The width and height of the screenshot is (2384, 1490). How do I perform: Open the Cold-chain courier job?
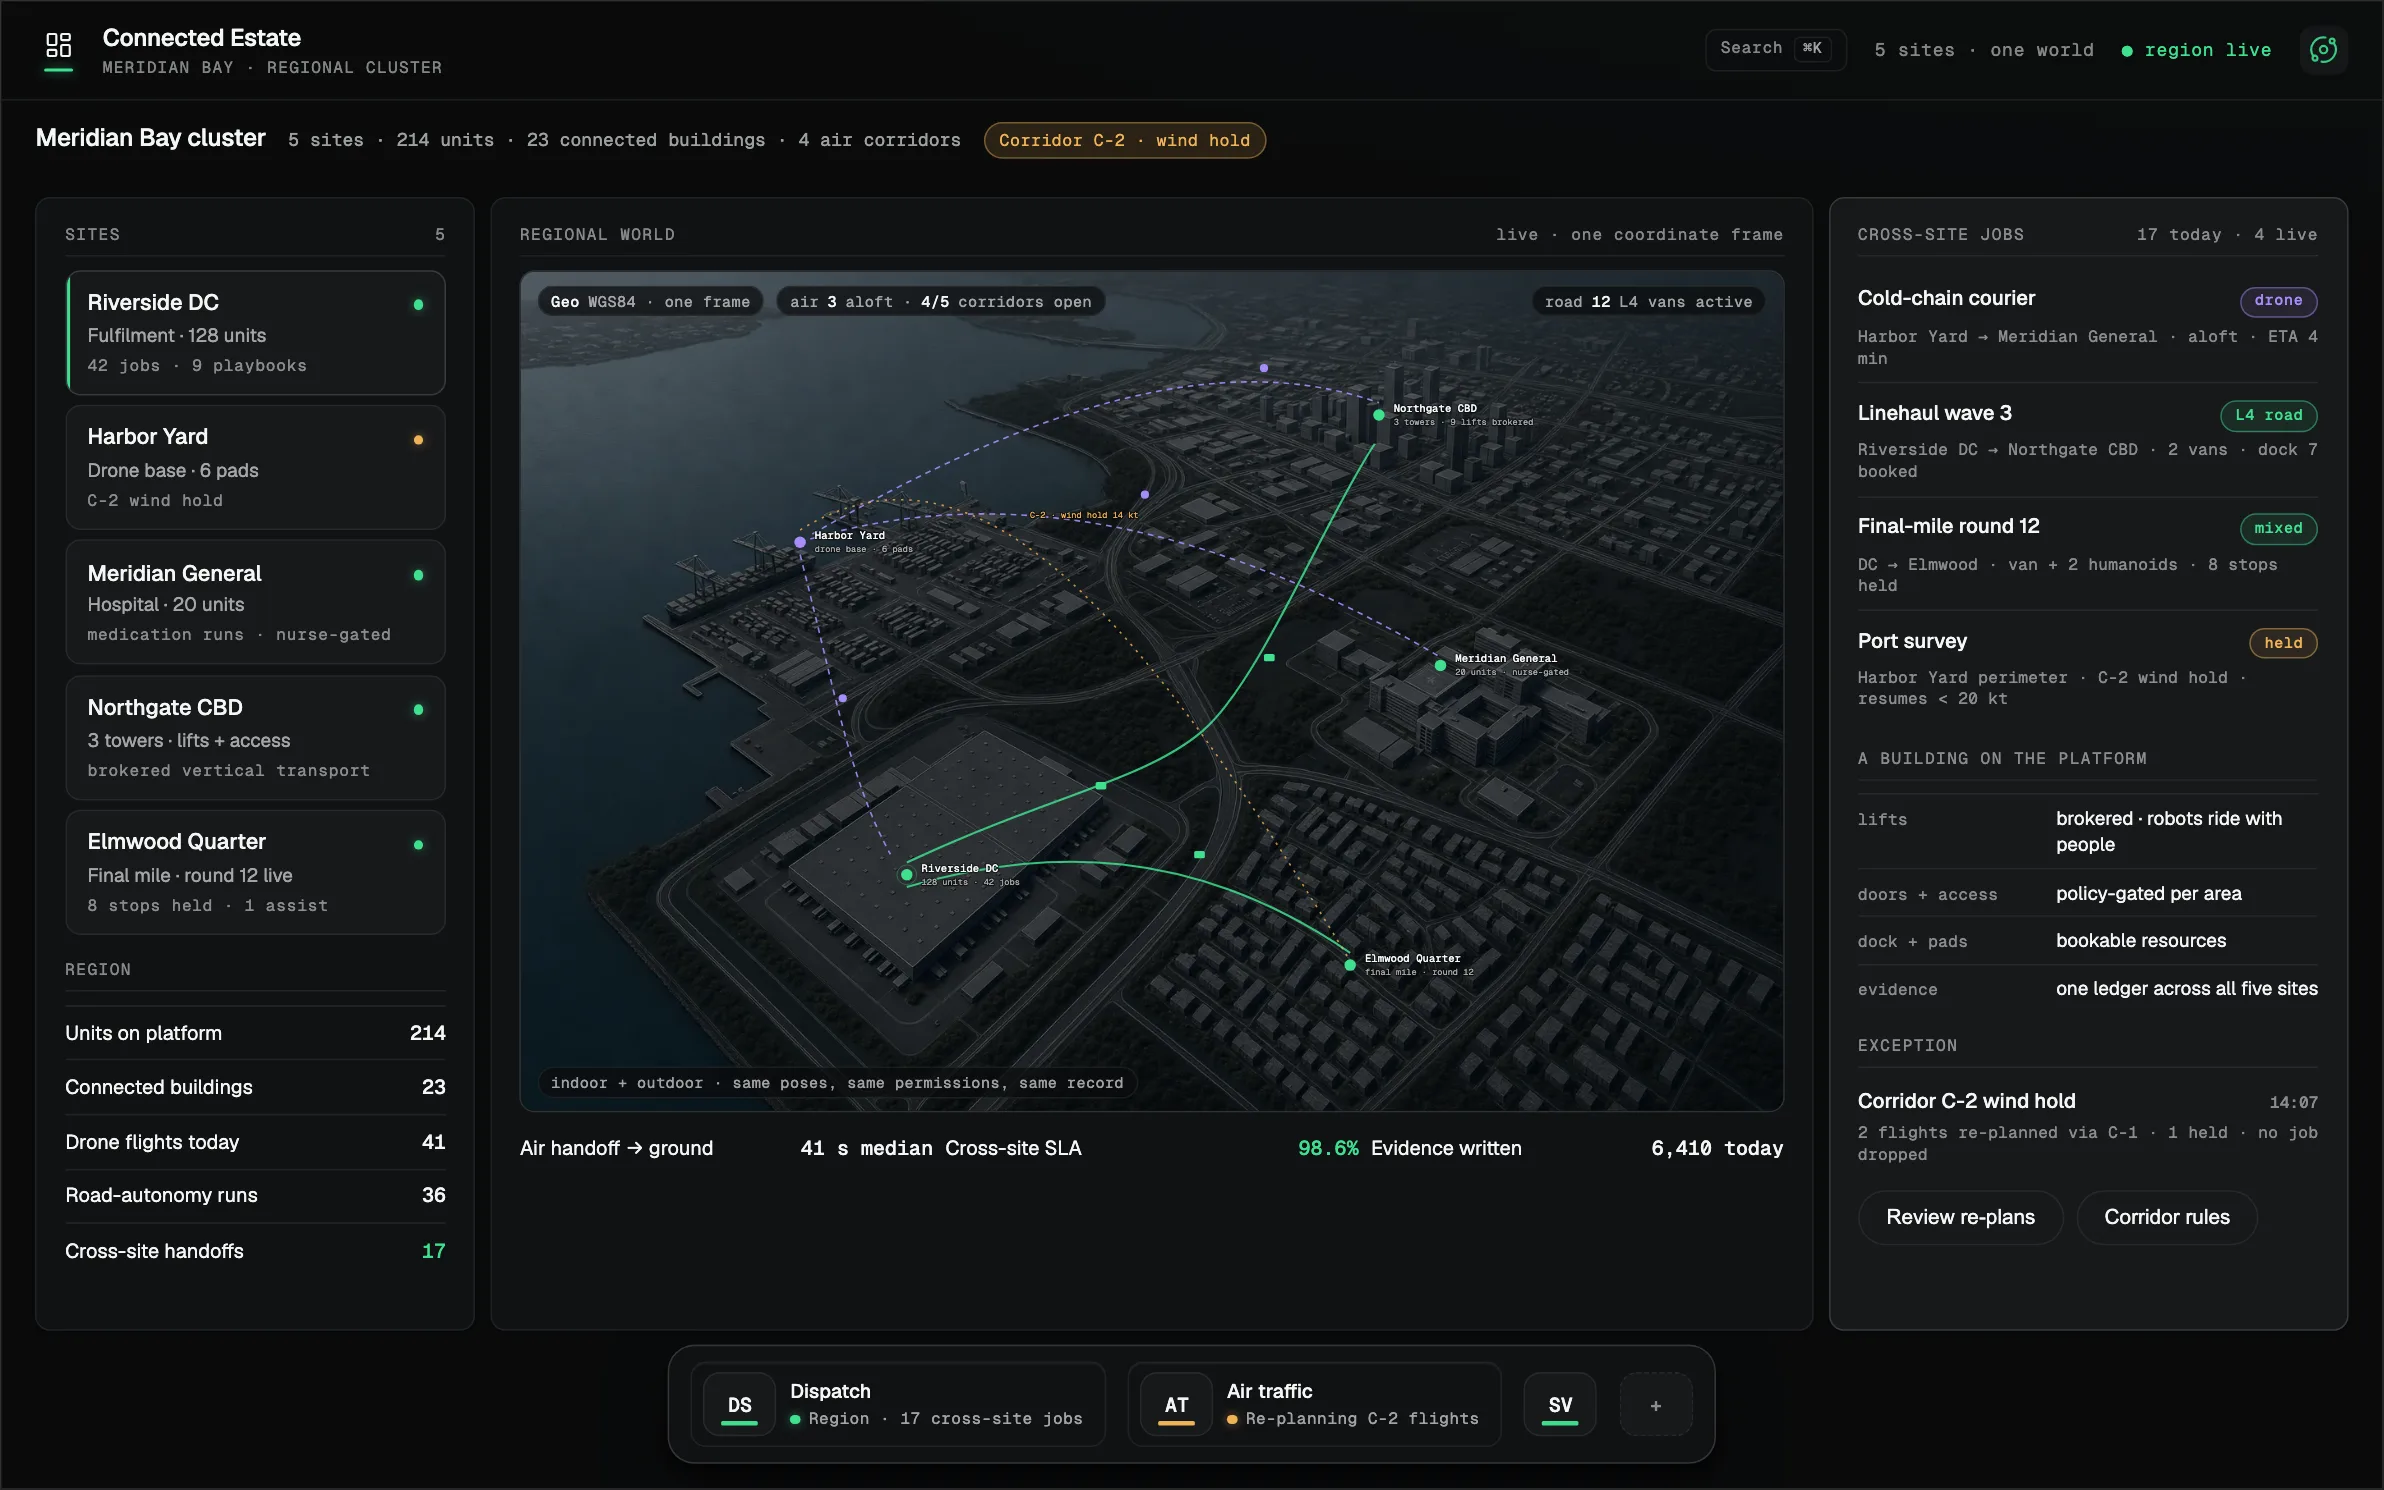pos(2087,327)
